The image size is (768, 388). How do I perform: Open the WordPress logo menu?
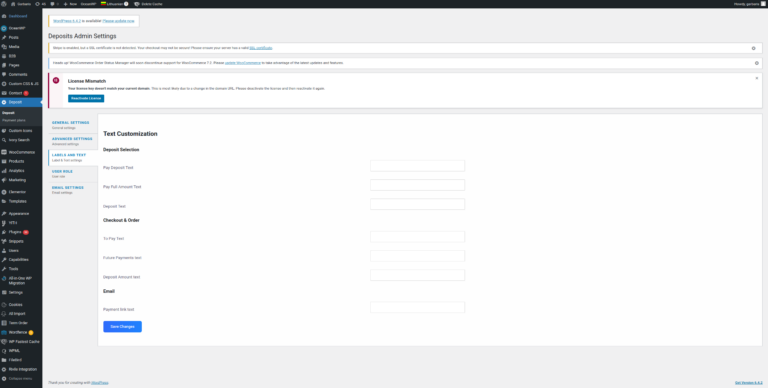[4, 3]
